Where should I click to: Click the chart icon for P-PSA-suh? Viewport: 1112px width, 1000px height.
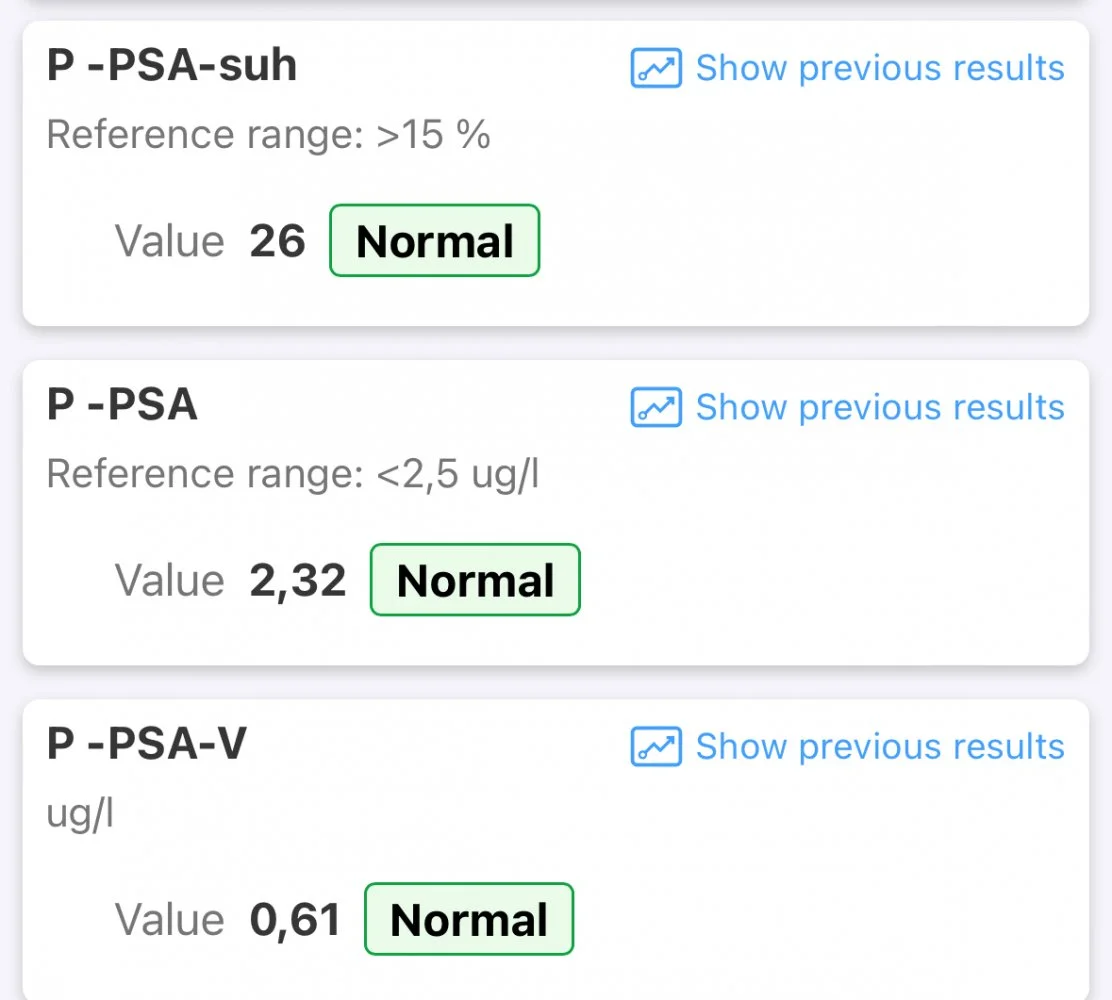click(656, 68)
